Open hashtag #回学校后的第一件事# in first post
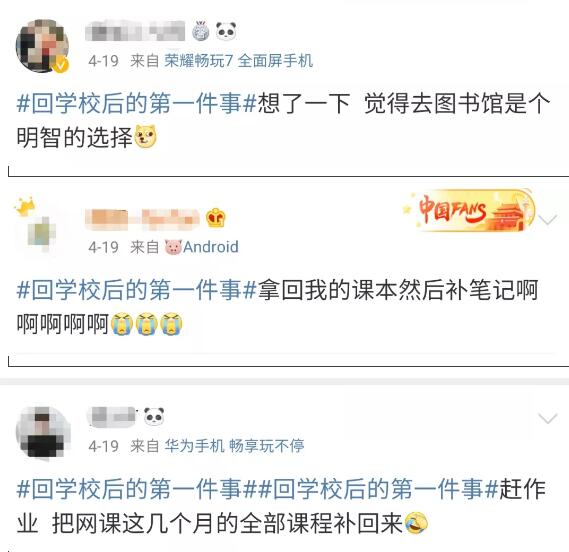This screenshot has width=569, height=552. coord(137,104)
